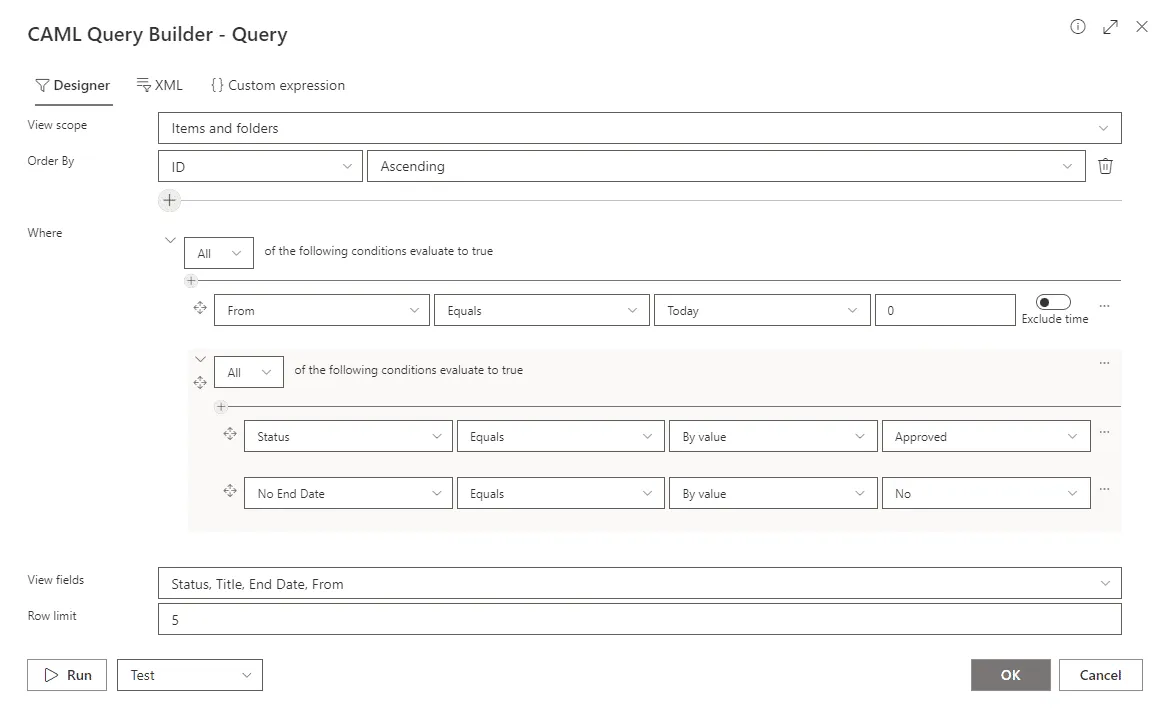1169x710 pixels.
Task: Open the ellipsis menu of the nested condition group
Action: pyautogui.click(x=1104, y=363)
